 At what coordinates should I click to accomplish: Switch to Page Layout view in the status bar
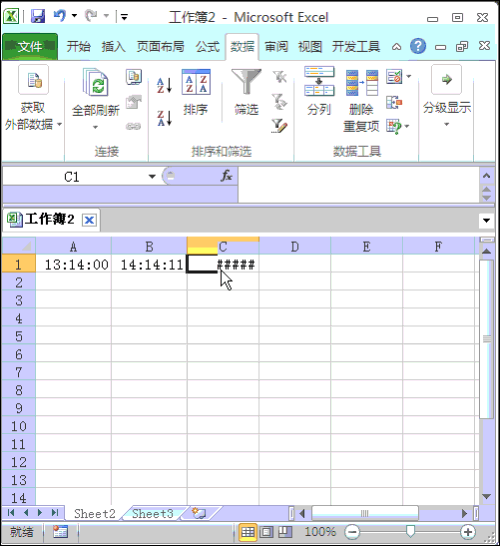click(x=267, y=532)
